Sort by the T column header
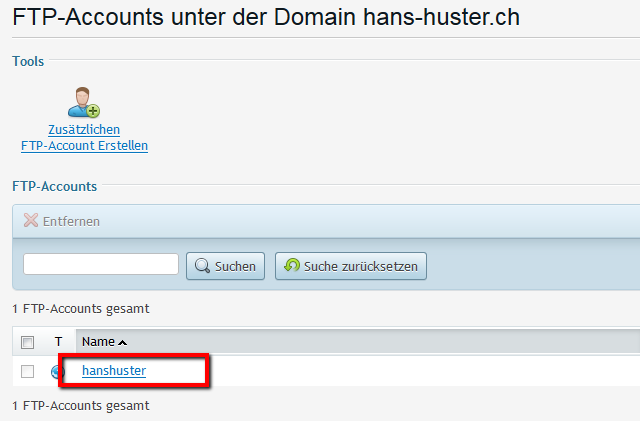The height and width of the screenshot is (421, 640). (58, 342)
